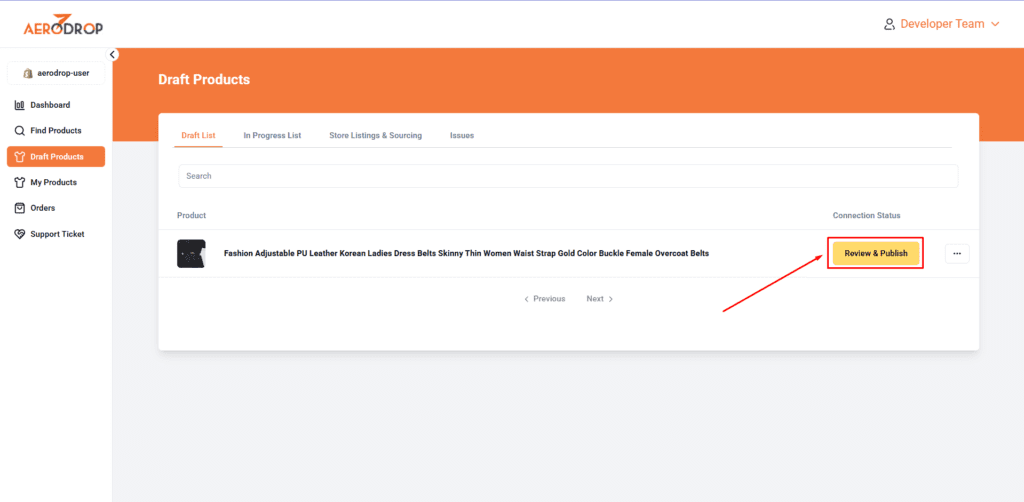Click the Find Products magnifier icon
This screenshot has height=502, width=1024.
coord(20,131)
